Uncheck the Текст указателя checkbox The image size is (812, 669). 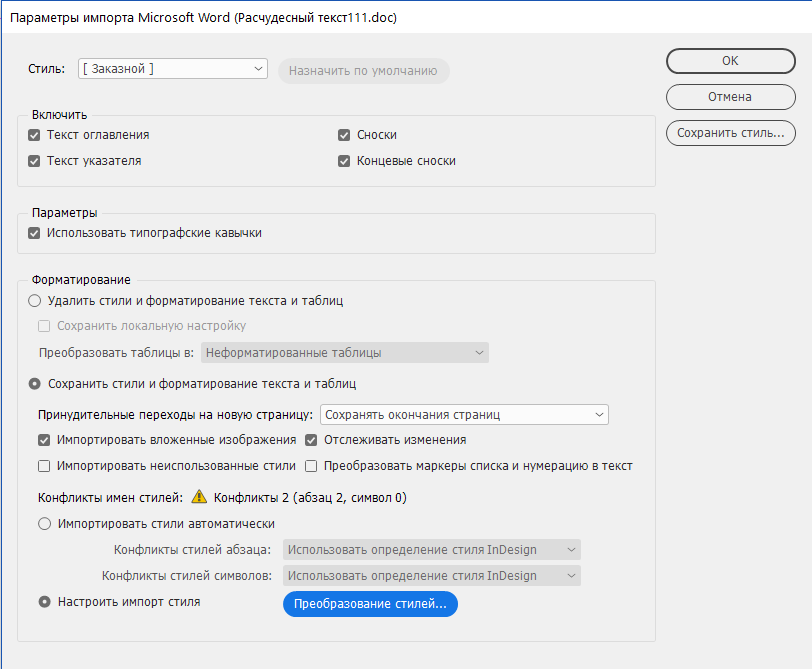(34, 161)
